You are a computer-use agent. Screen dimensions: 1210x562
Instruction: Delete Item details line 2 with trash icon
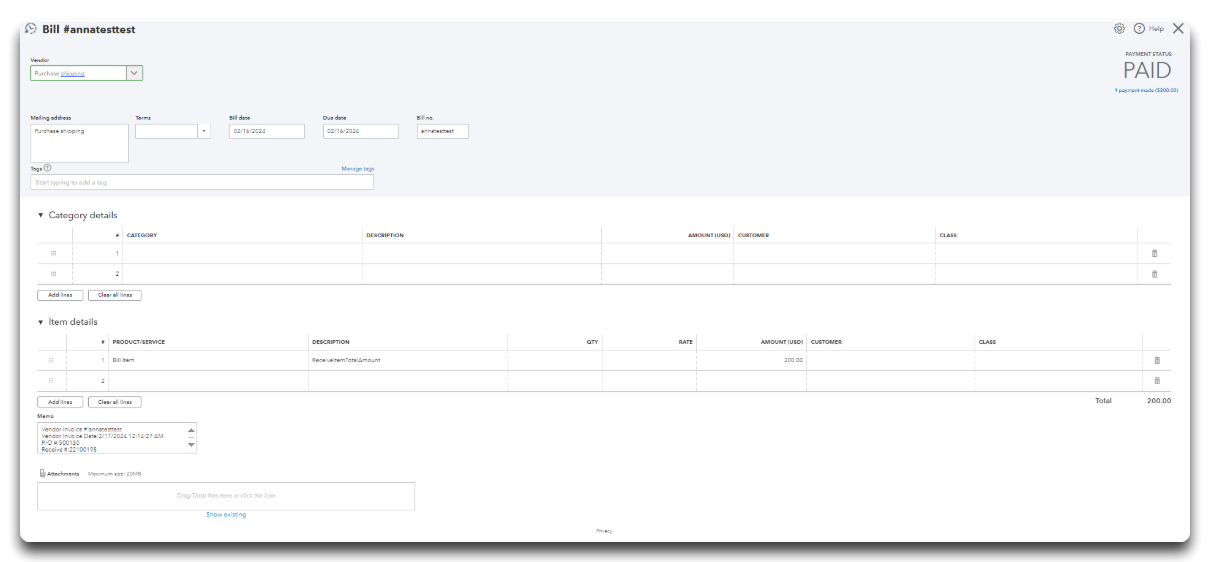1157,381
